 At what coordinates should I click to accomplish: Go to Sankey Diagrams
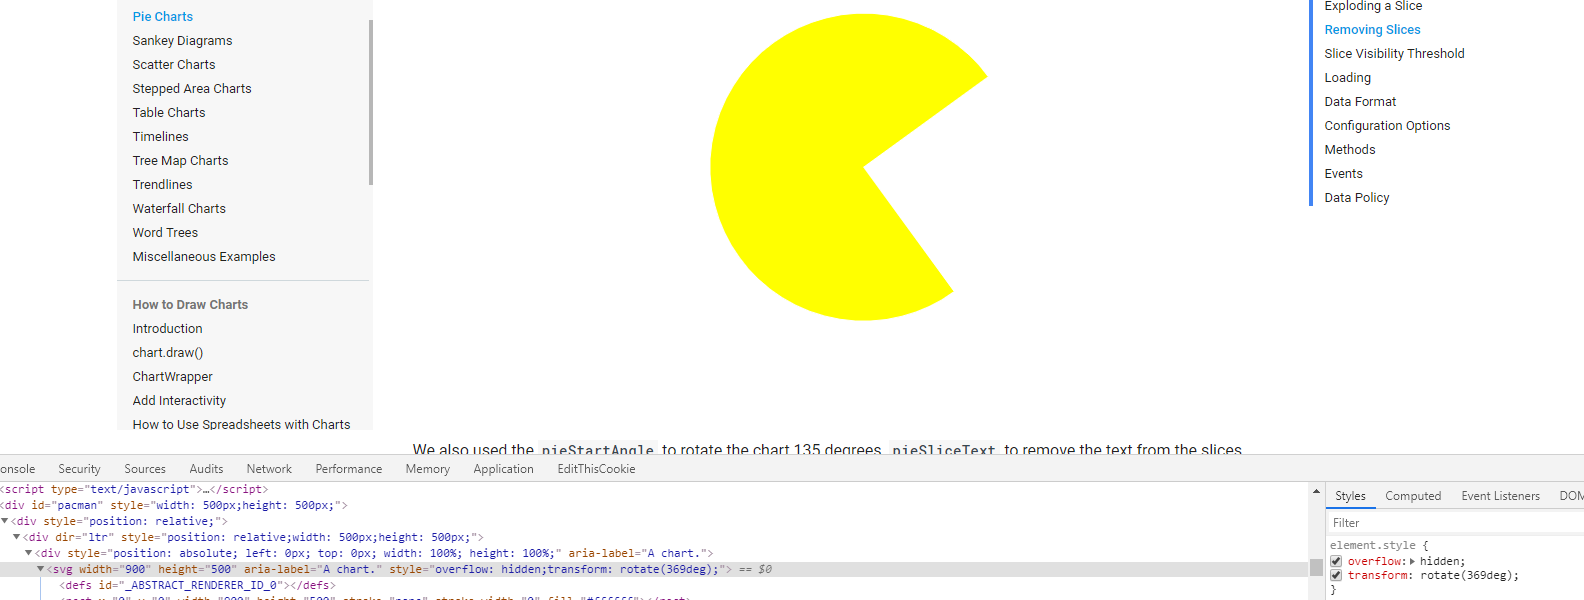pos(182,41)
